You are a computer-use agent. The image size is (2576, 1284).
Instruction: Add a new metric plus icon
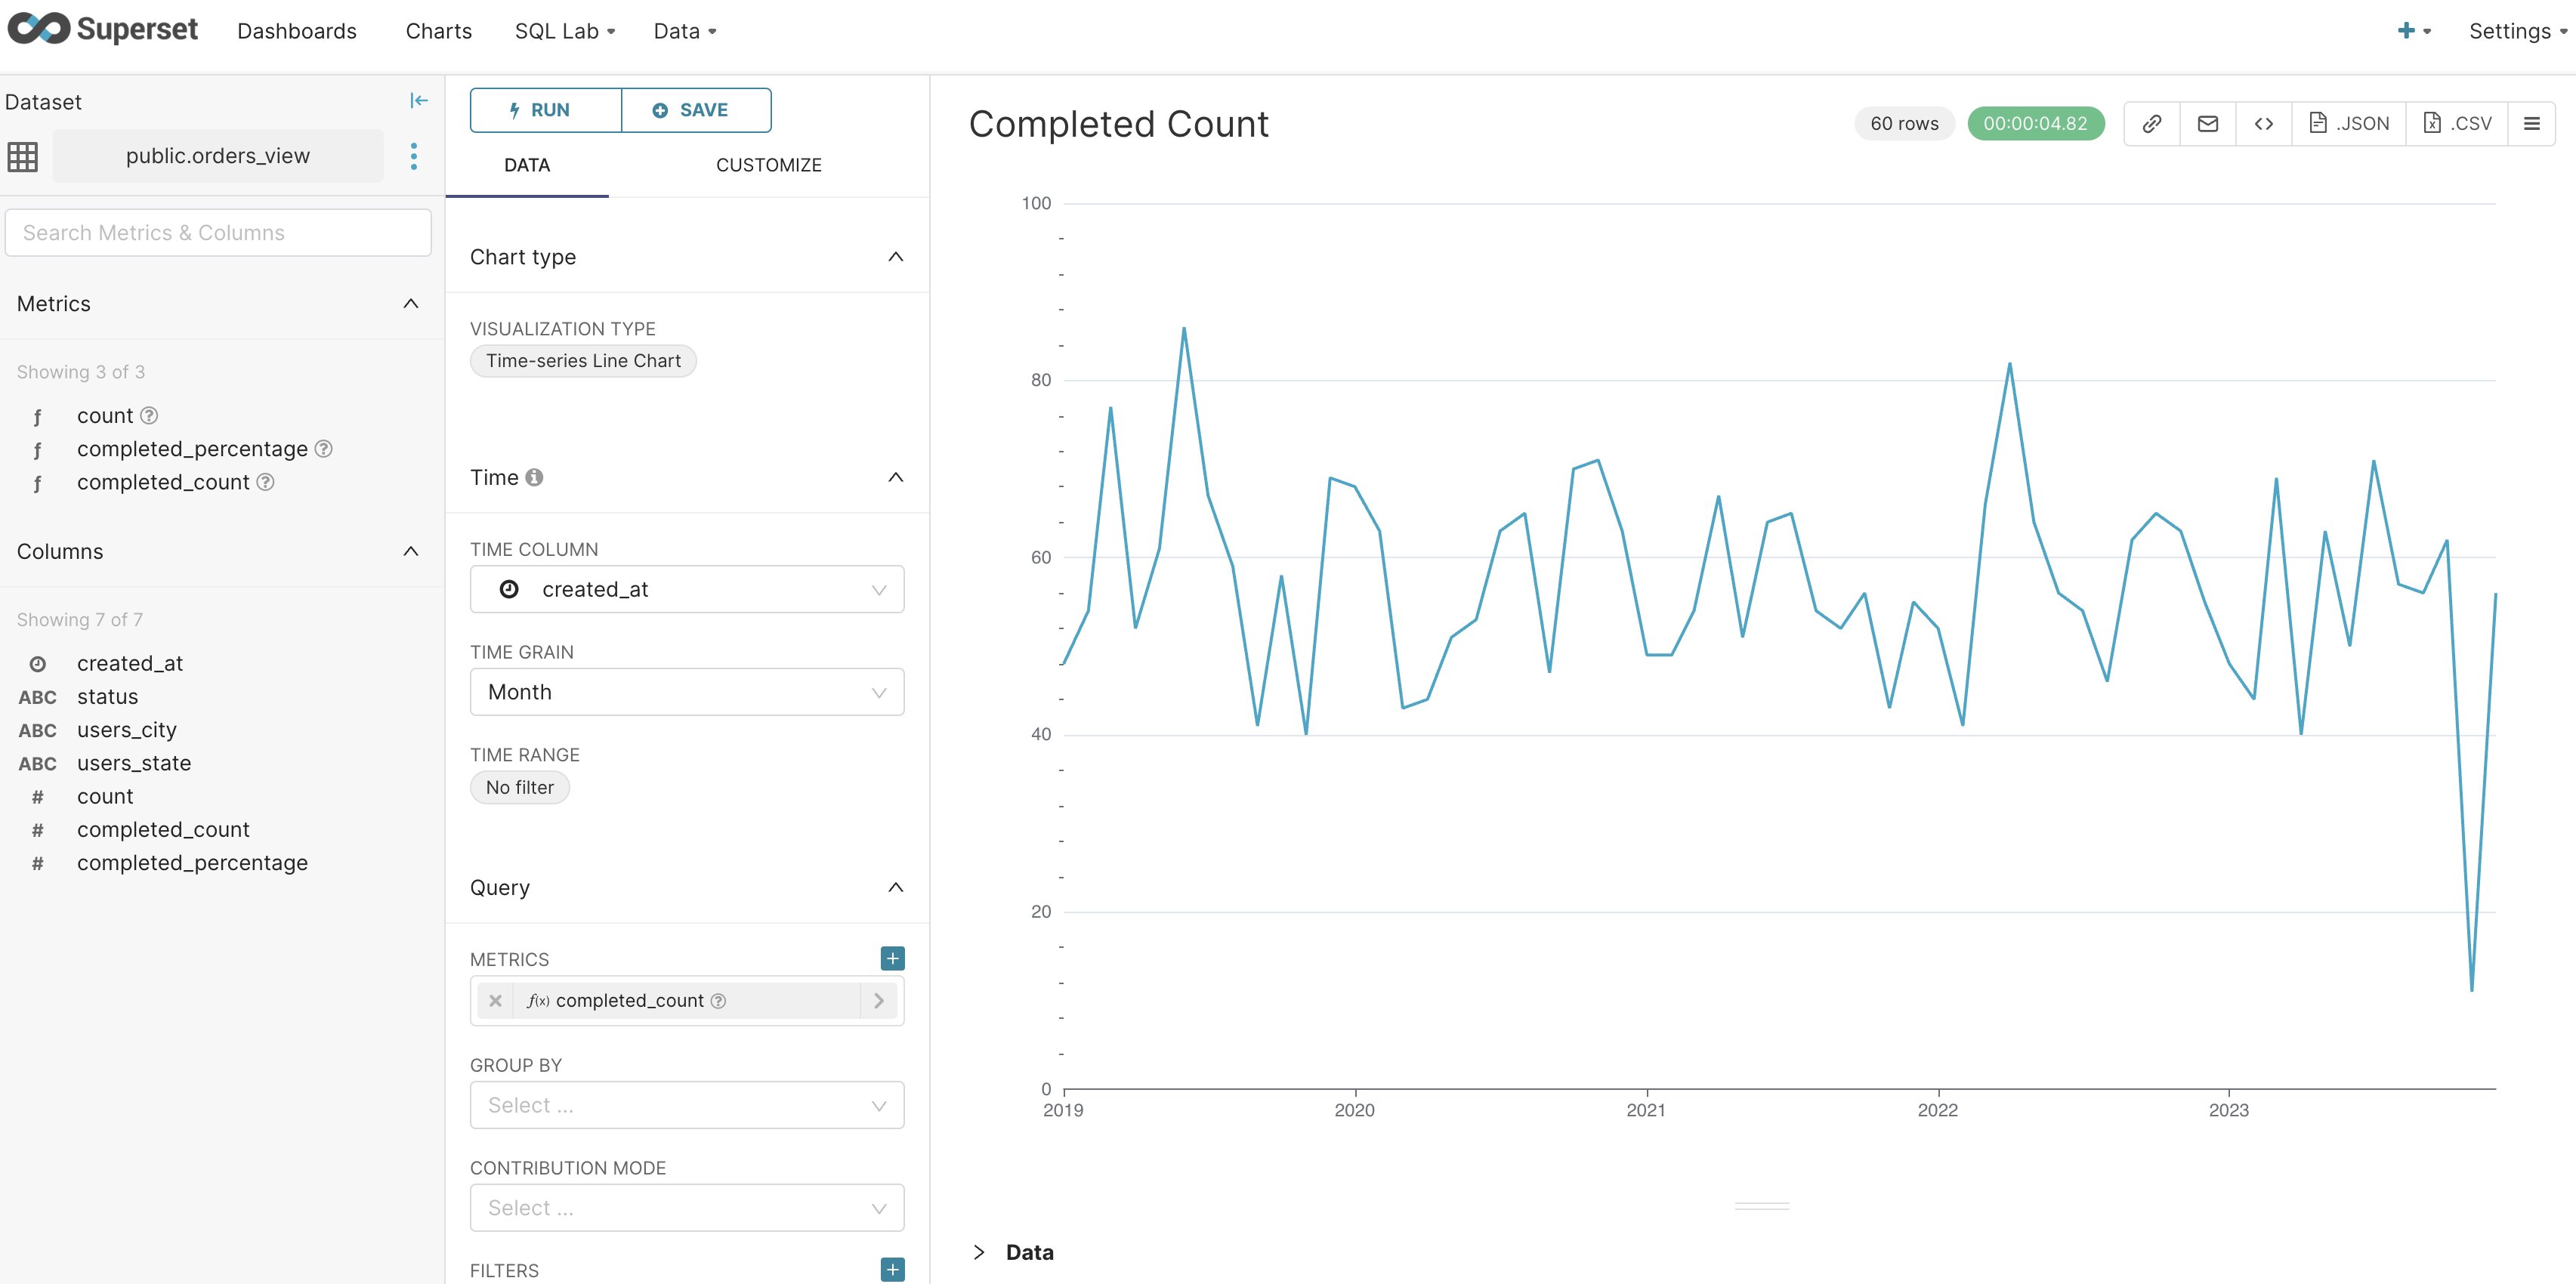(x=892, y=958)
